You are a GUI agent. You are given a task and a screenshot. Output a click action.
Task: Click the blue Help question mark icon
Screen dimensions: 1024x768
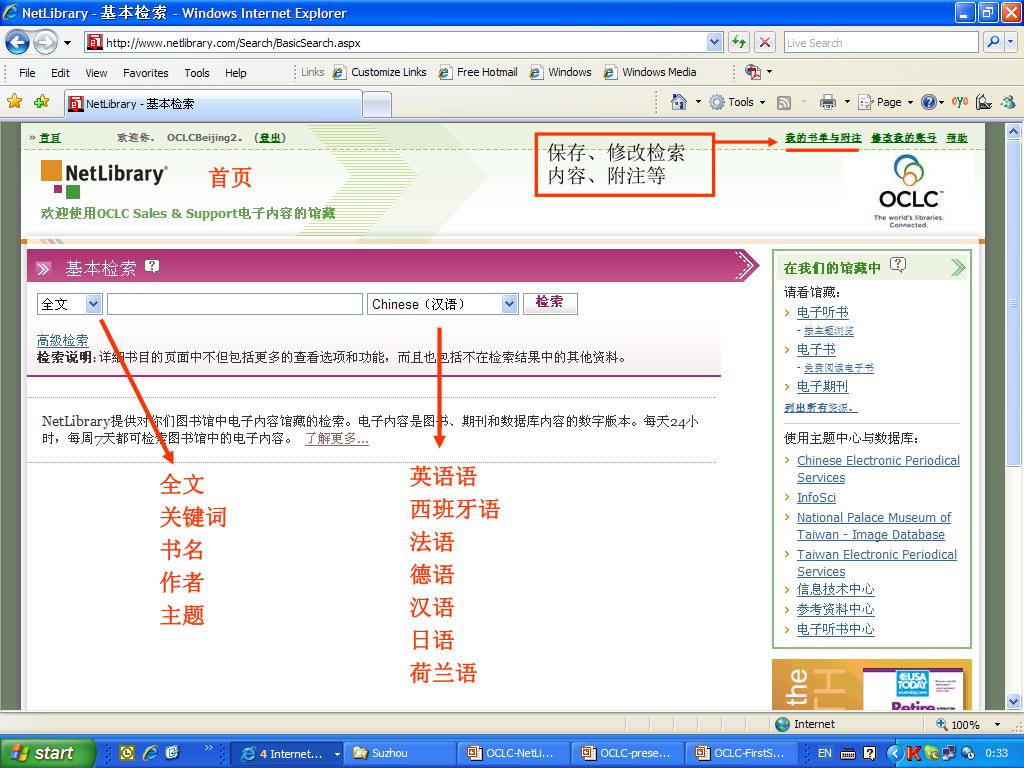[929, 102]
